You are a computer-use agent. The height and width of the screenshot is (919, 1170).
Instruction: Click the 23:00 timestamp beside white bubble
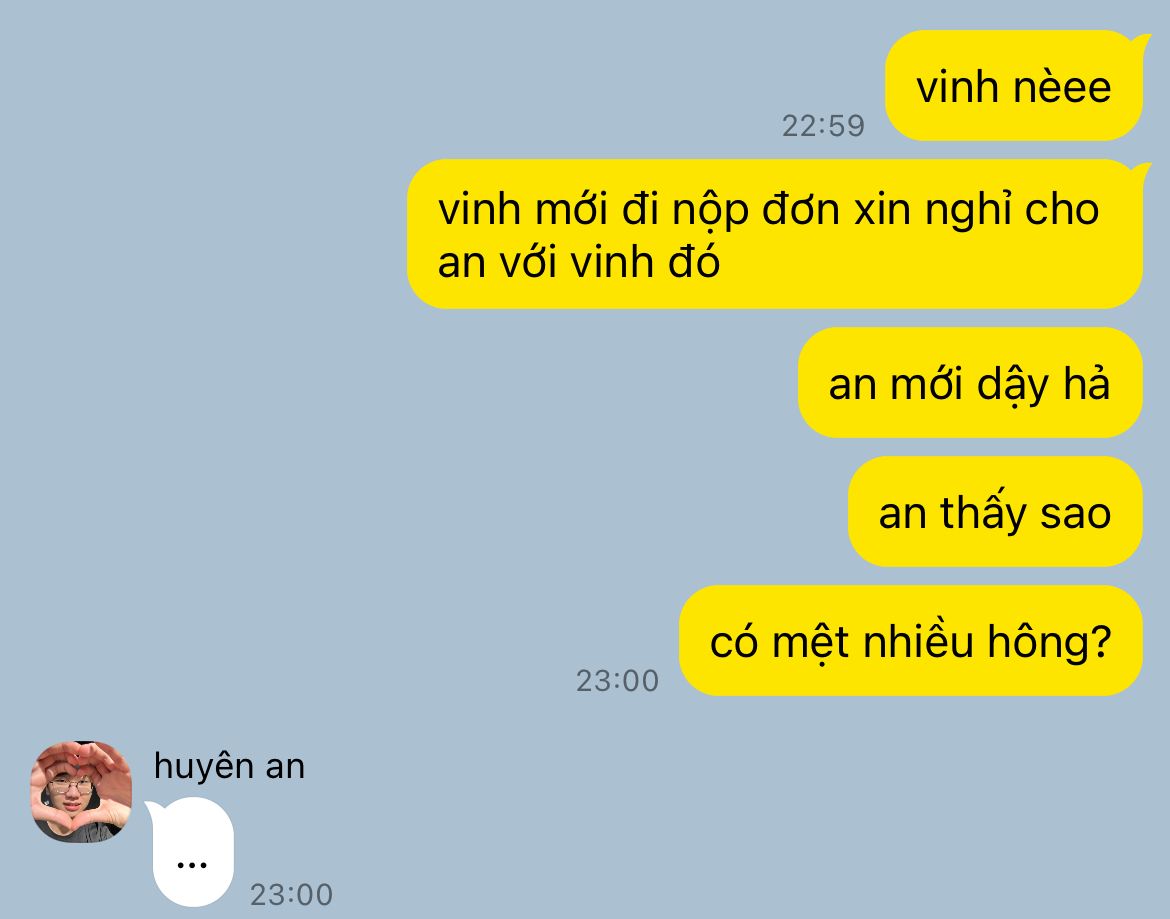pyautogui.click(x=291, y=894)
